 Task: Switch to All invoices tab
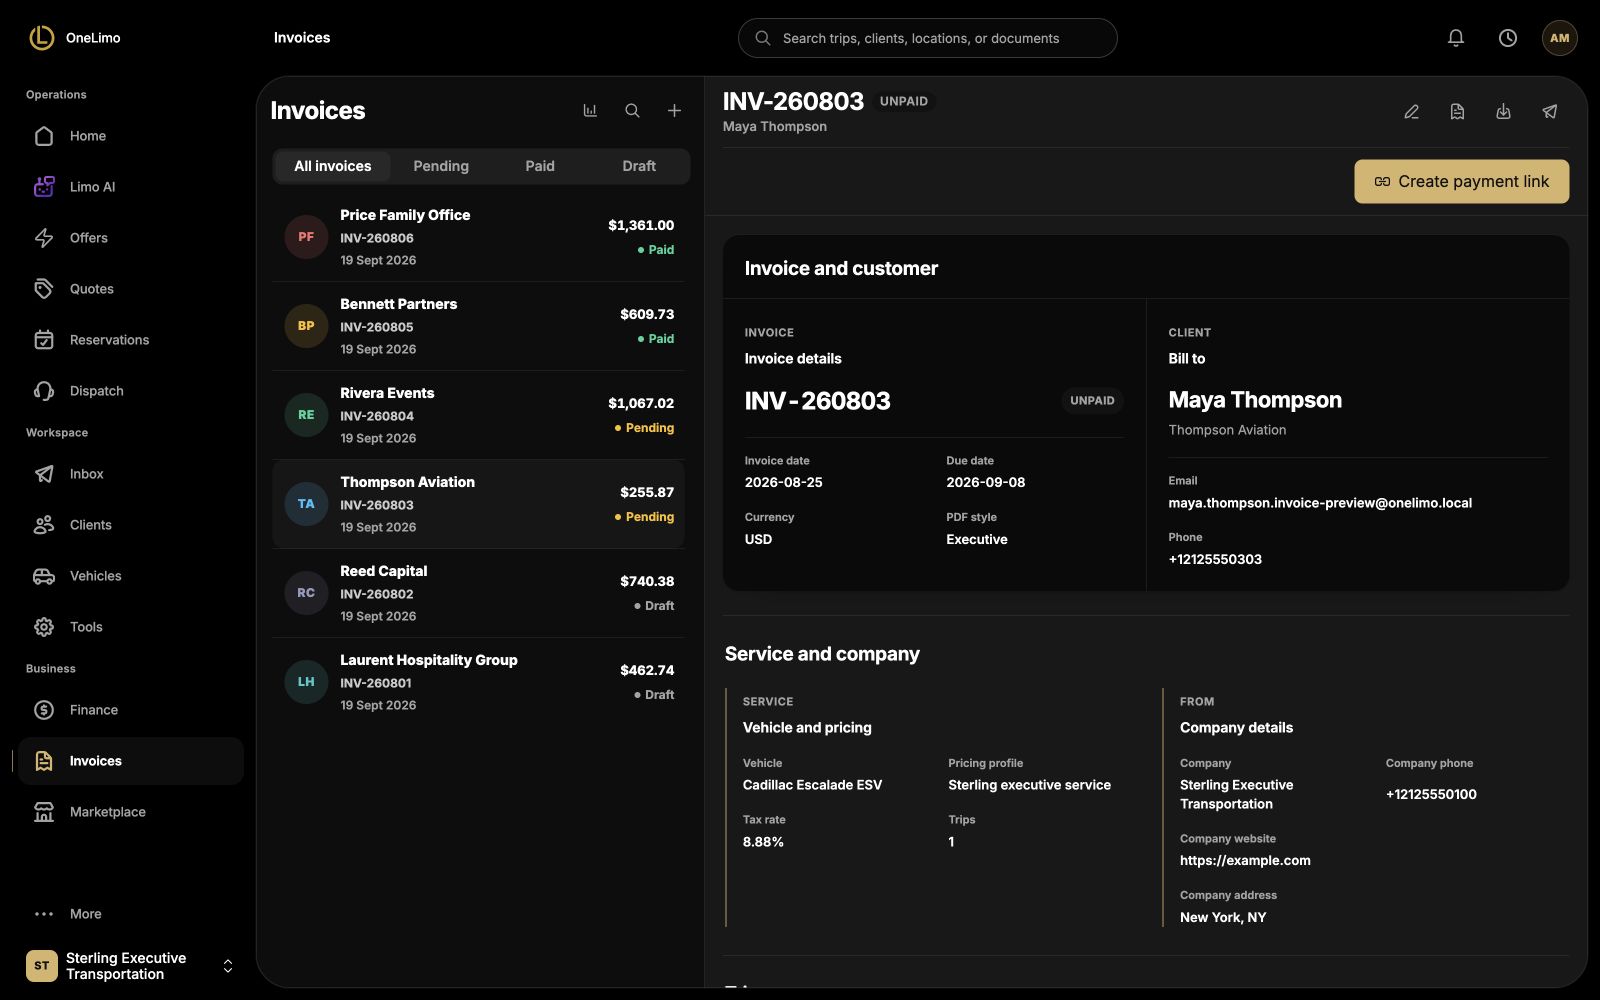pos(333,166)
